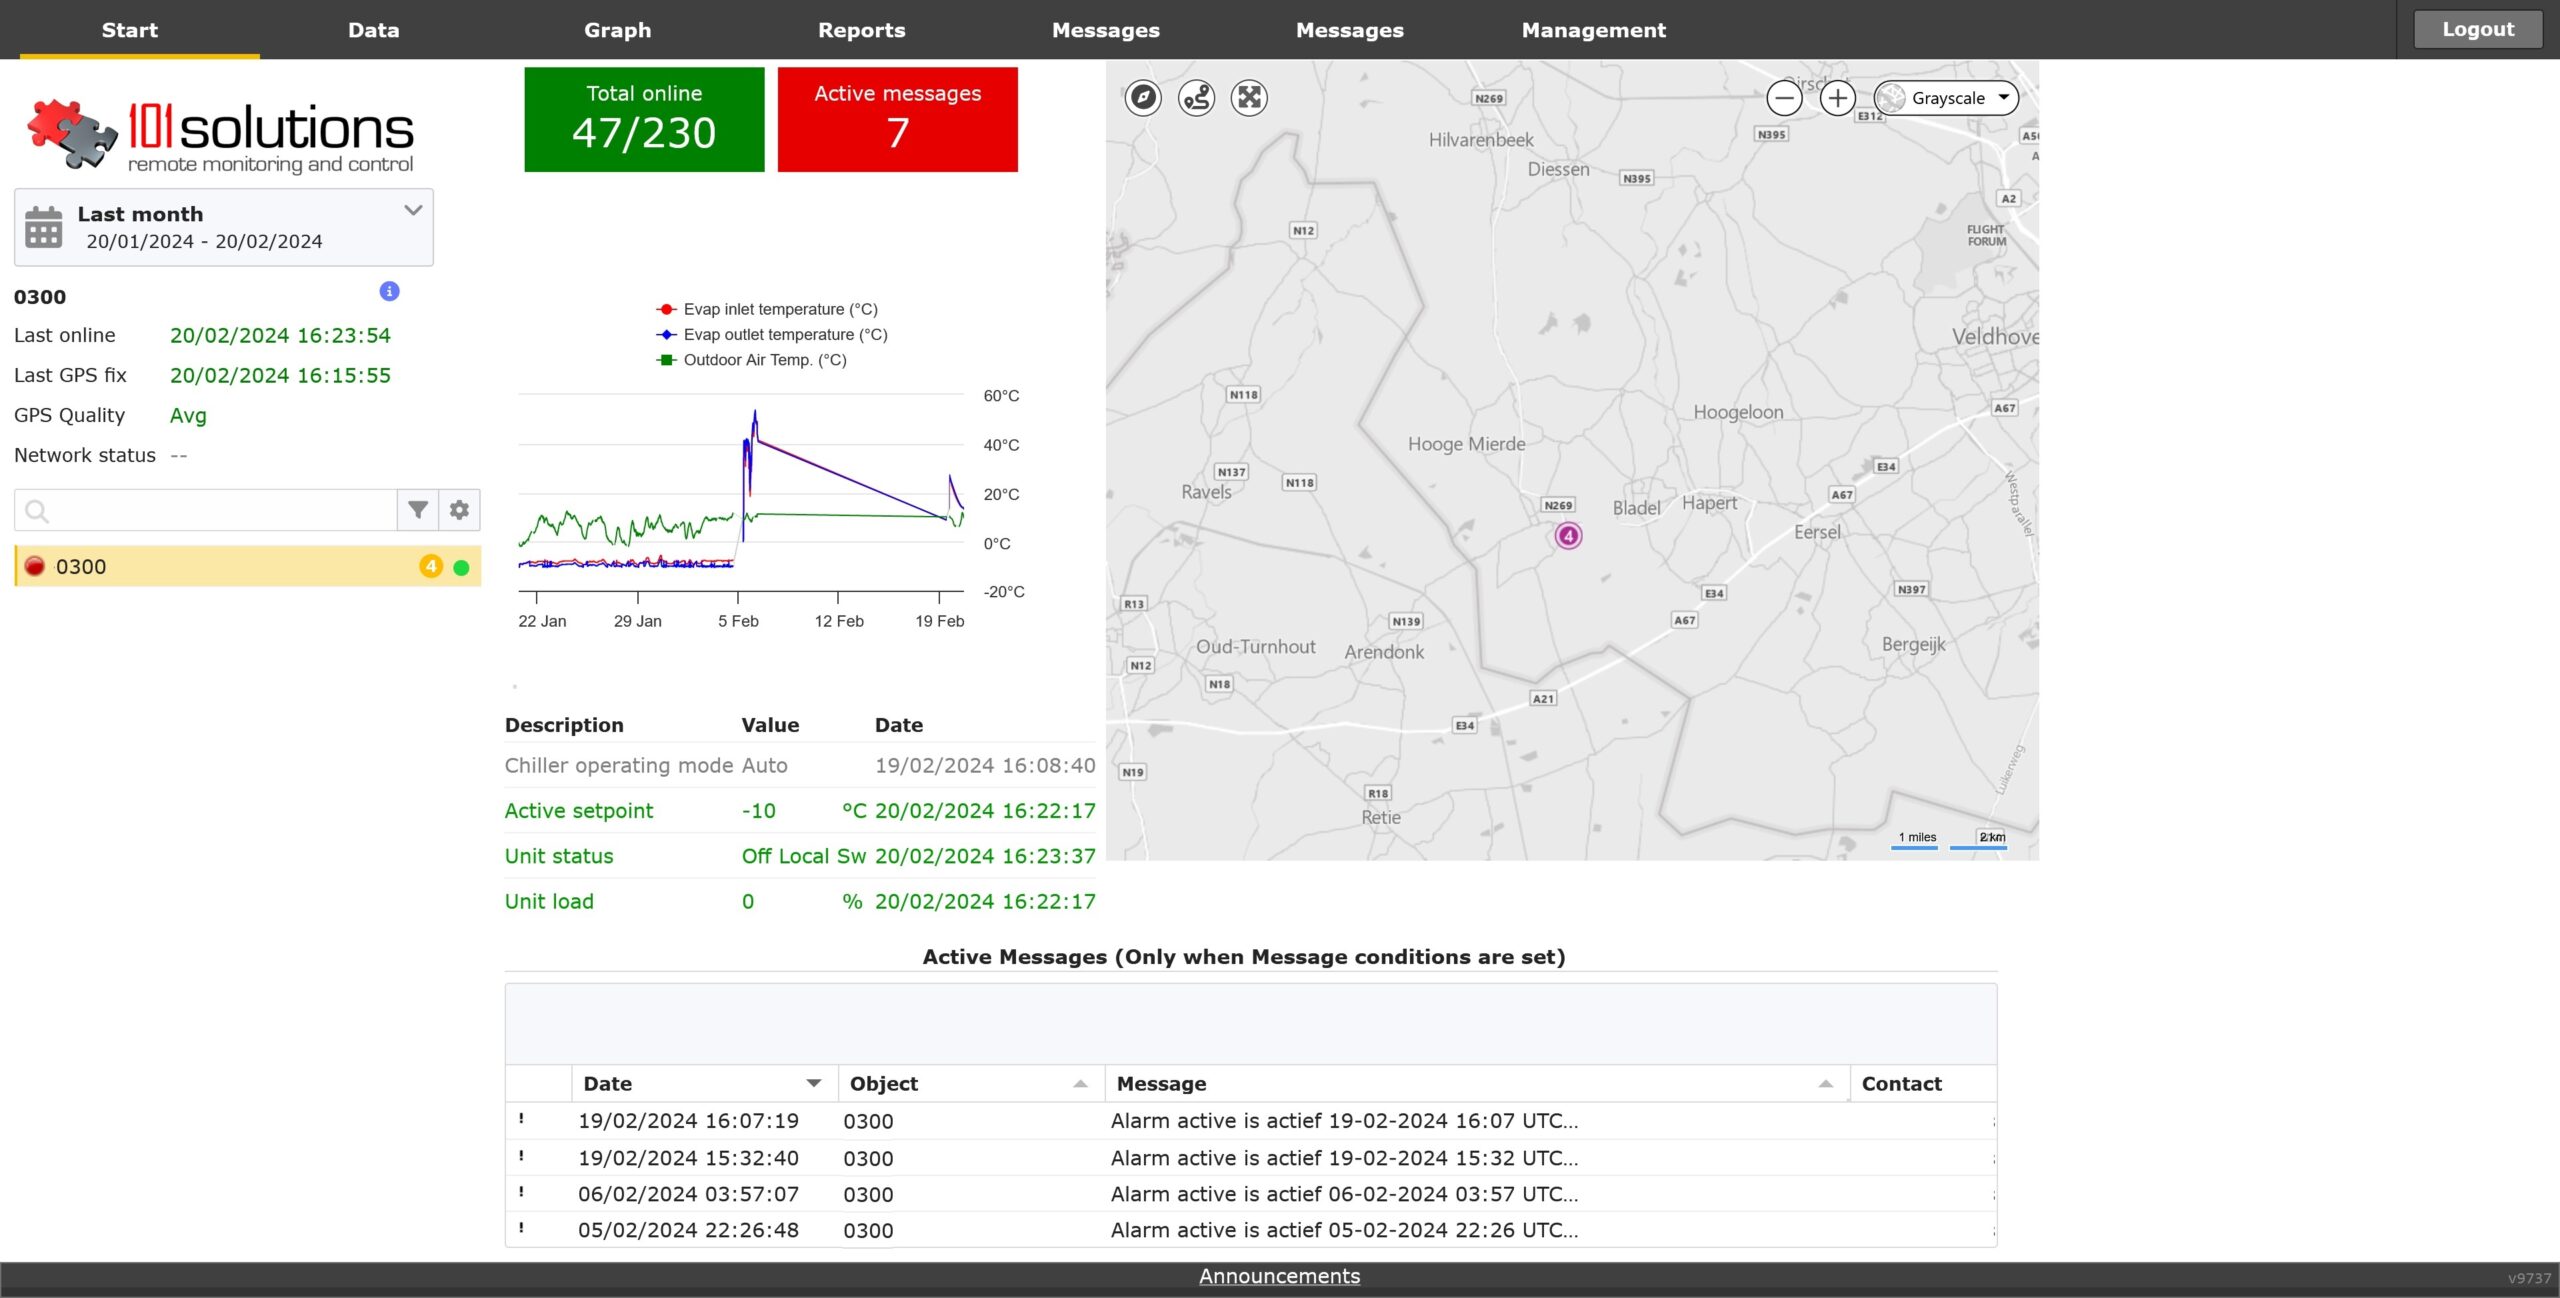Expand the Last month date range selector
Image resolution: width=2560 pixels, height=1298 pixels.
tap(413, 211)
